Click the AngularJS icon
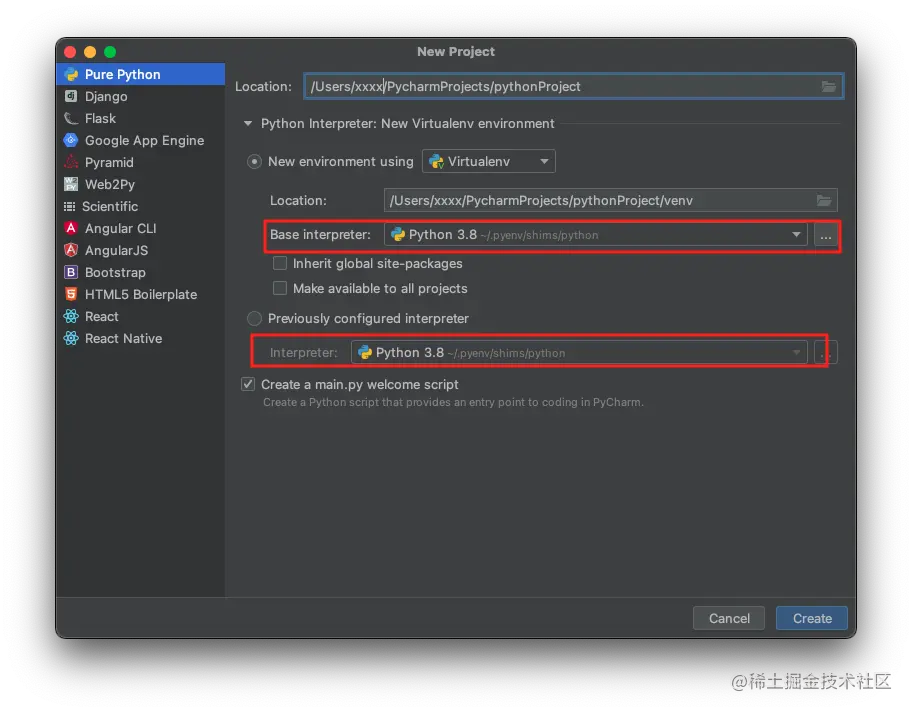Viewport: 912px width, 712px height. point(71,250)
